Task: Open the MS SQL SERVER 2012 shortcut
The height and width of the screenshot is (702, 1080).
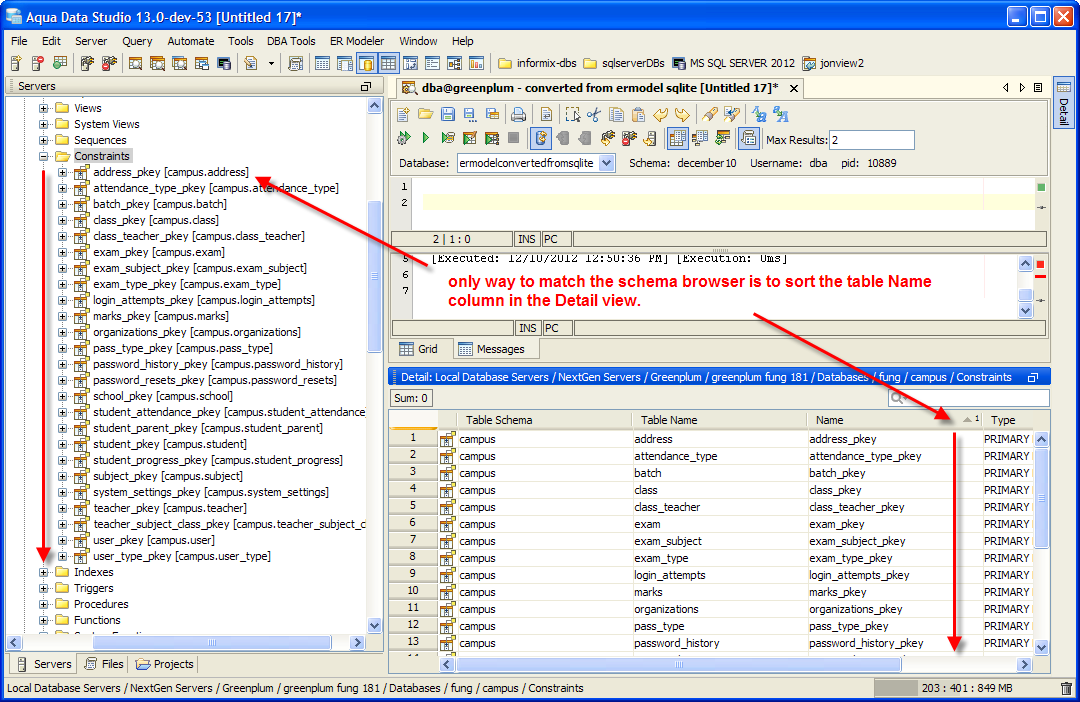Action: (734, 63)
